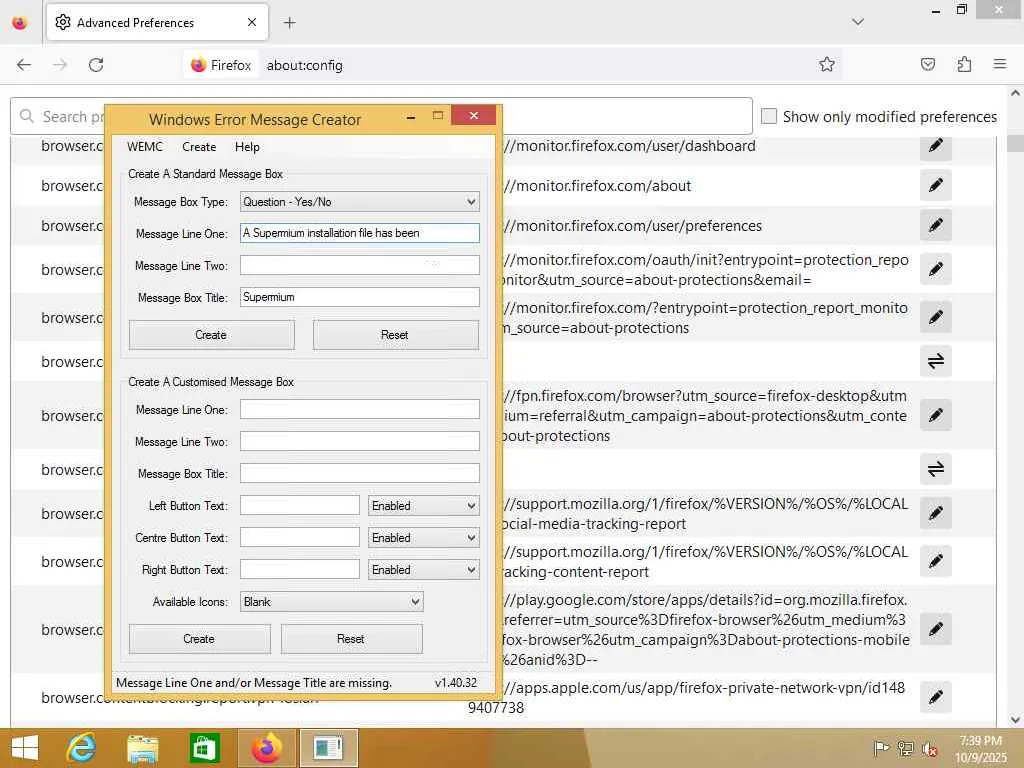This screenshot has width=1024, height=768.
Task: Open the Help menu in Message Creator
Action: (x=247, y=147)
